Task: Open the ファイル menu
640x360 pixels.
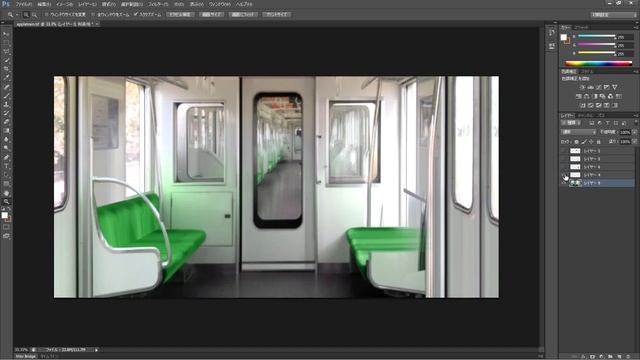Action: pos(24,4)
